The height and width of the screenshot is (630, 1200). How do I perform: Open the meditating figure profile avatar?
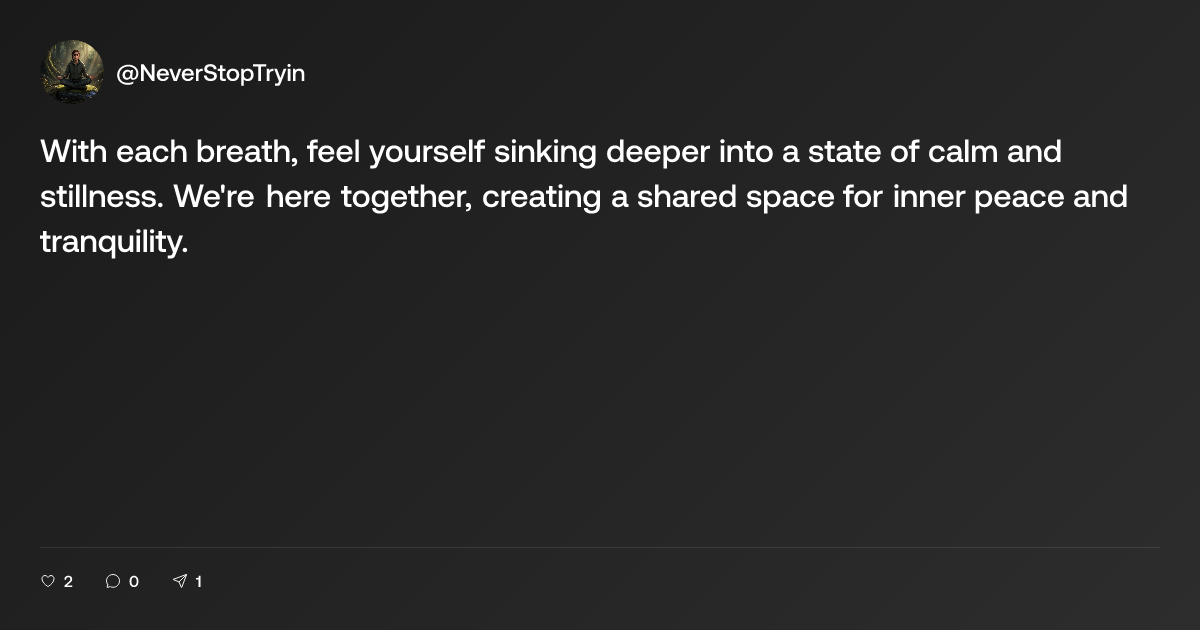(72, 72)
